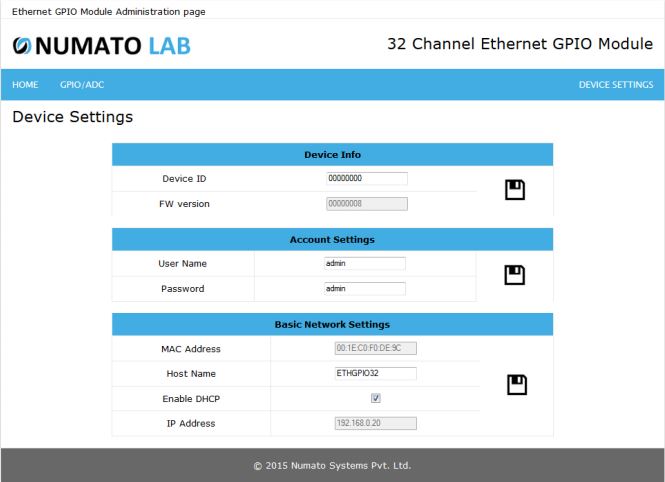The image size is (665, 482).
Task: Focus the Device ID input field
Action: coord(366,178)
